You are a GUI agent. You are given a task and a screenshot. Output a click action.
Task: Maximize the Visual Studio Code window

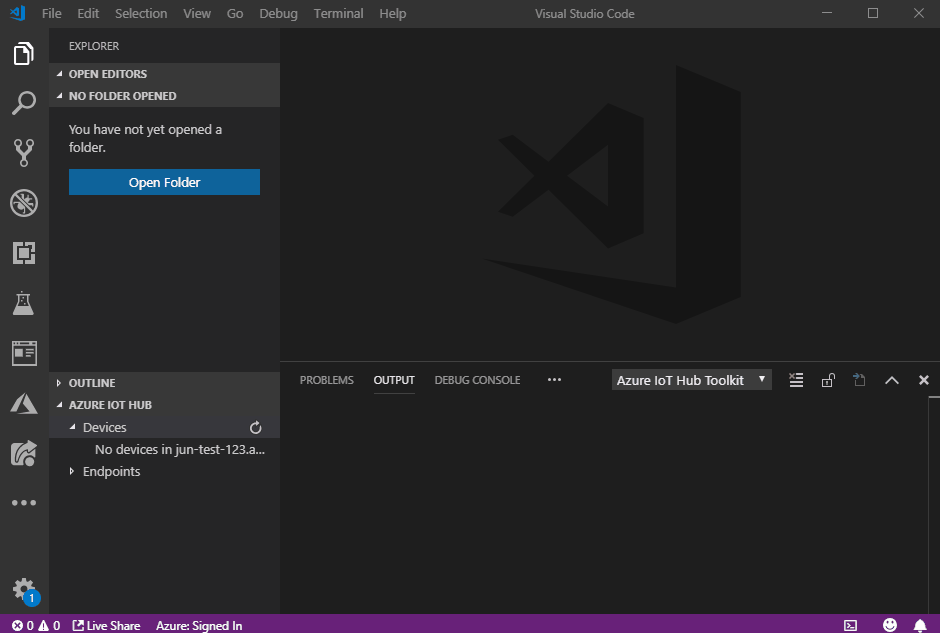tap(873, 13)
